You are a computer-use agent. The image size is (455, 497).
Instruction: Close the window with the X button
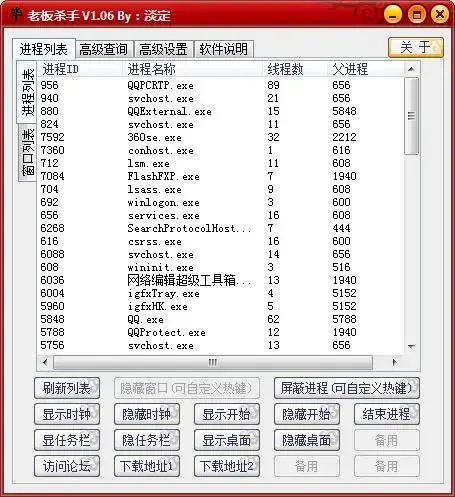tap(440, 14)
